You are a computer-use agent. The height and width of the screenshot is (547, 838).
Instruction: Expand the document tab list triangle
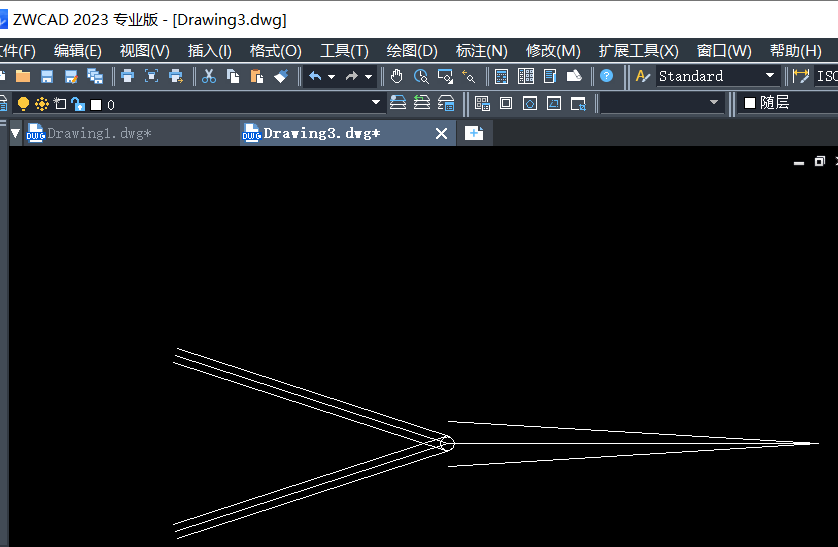[15, 133]
